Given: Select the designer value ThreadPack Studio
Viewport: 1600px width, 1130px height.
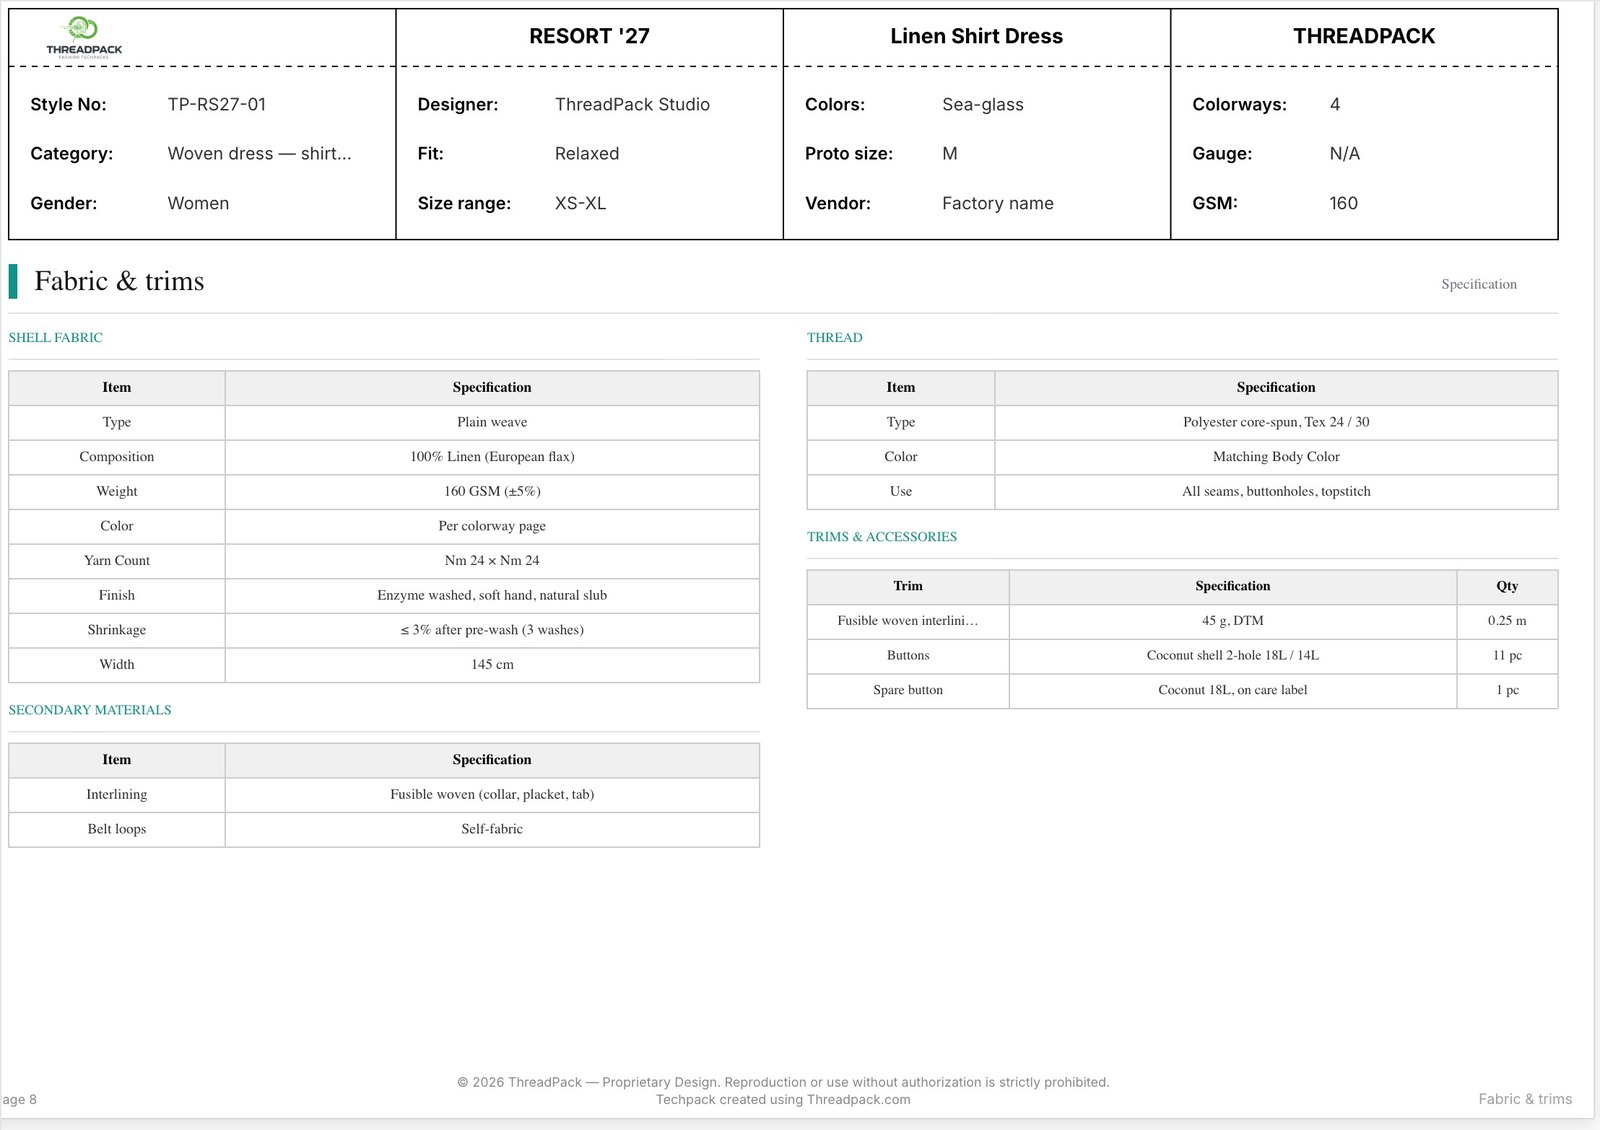Looking at the screenshot, I should (x=632, y=104).
